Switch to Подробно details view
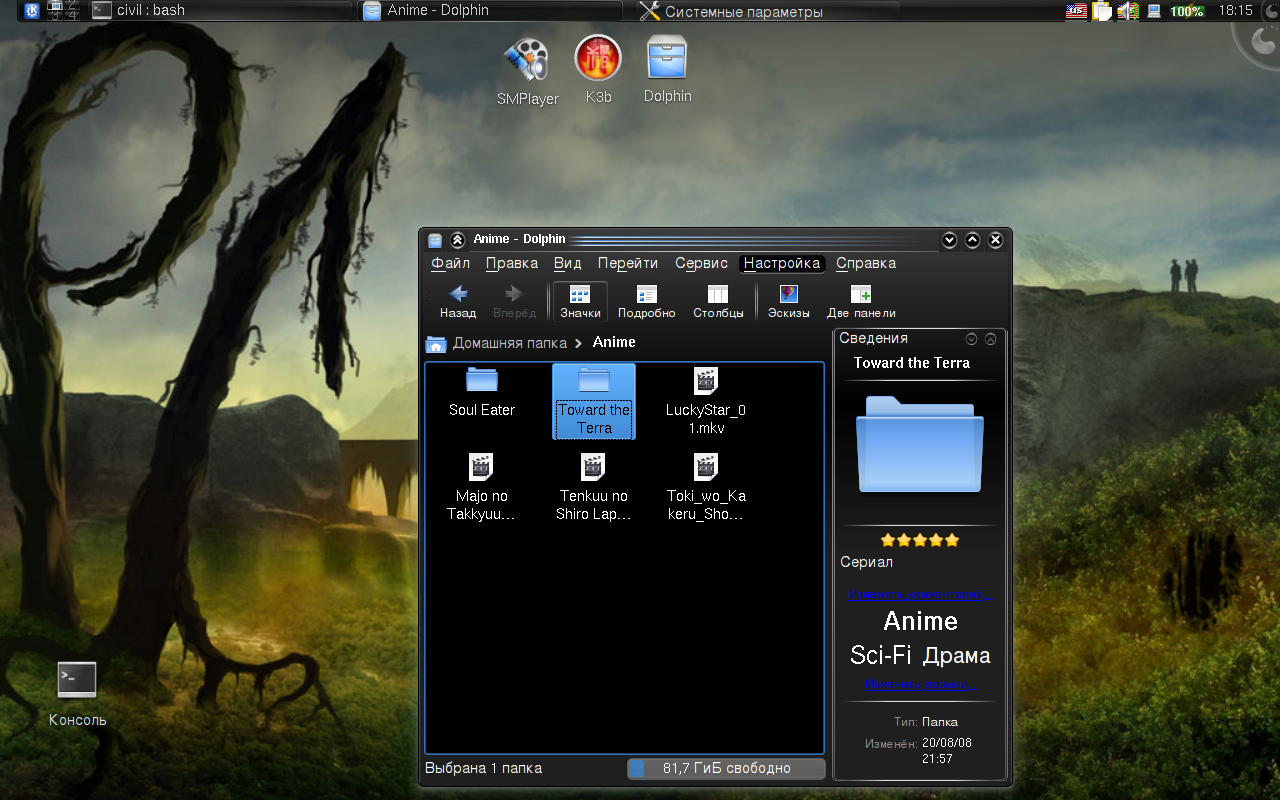Image resolution: width=1280 pixels, height=800 pixels. [x=646, y=301]
